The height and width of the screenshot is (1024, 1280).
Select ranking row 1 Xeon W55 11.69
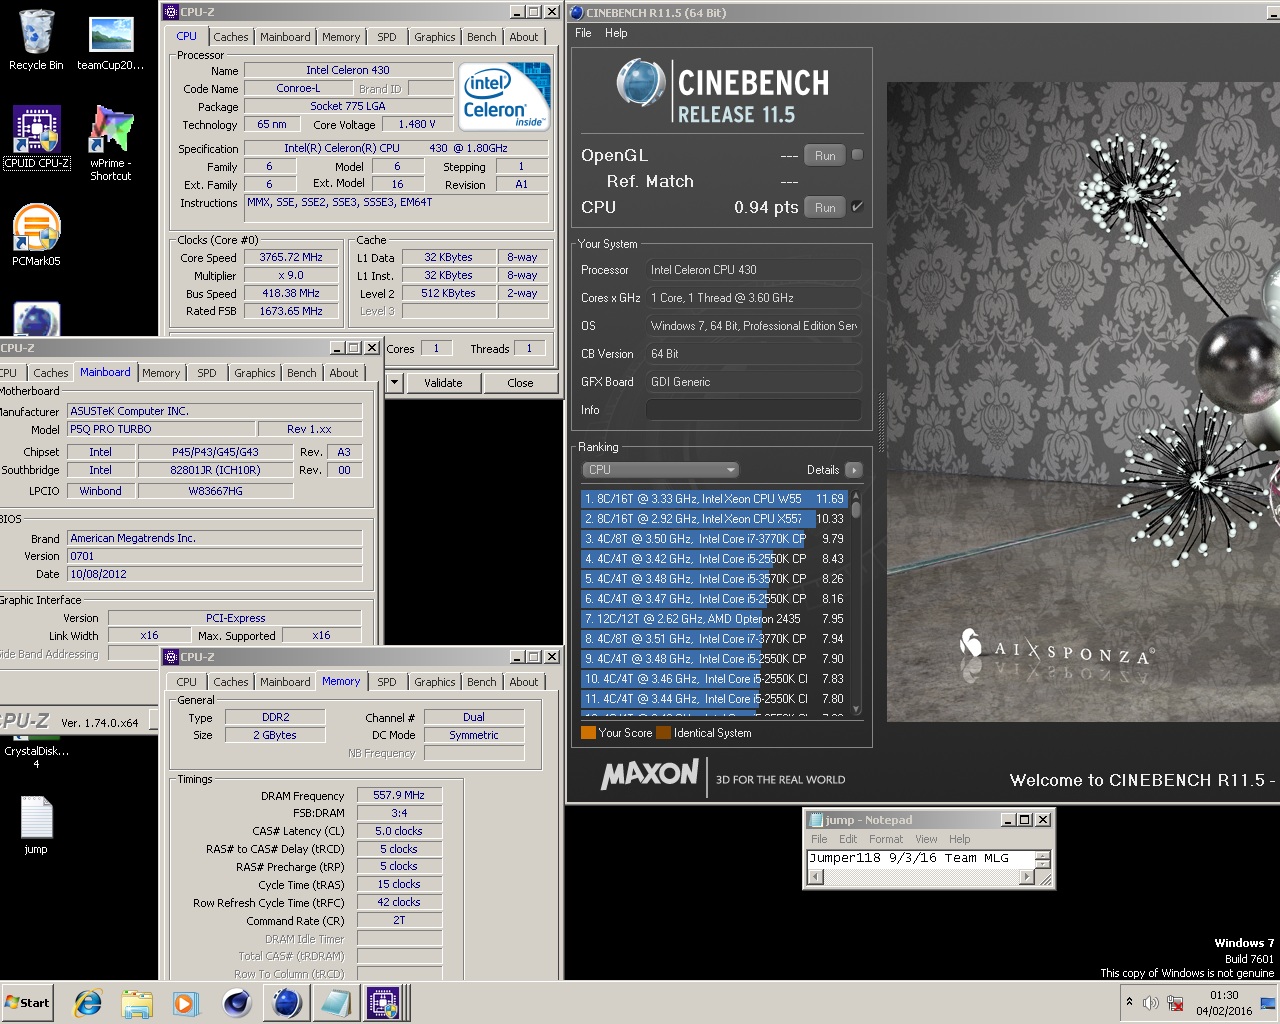pos(714,499)
